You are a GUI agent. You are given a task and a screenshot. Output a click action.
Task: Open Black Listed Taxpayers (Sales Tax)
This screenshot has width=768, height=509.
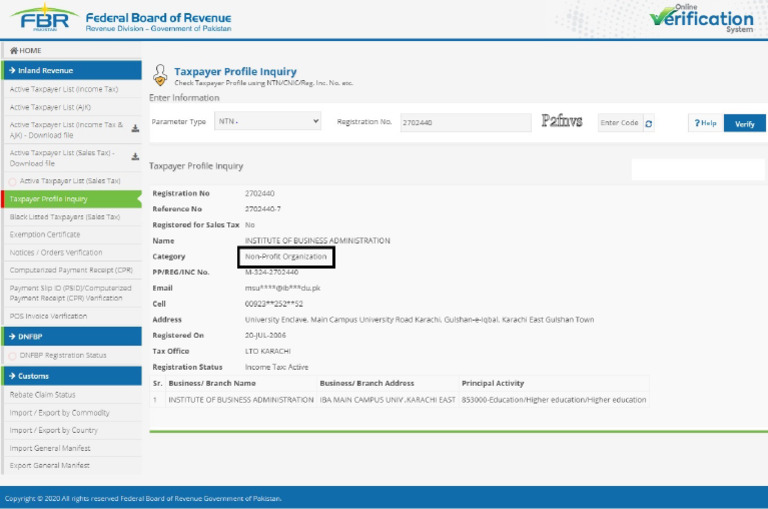pos(65,217)
